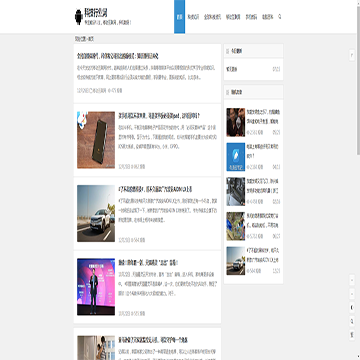360x360 pixels.
Task: Click the magnifier icon in floating side buttons
Action: coord(352,321)
